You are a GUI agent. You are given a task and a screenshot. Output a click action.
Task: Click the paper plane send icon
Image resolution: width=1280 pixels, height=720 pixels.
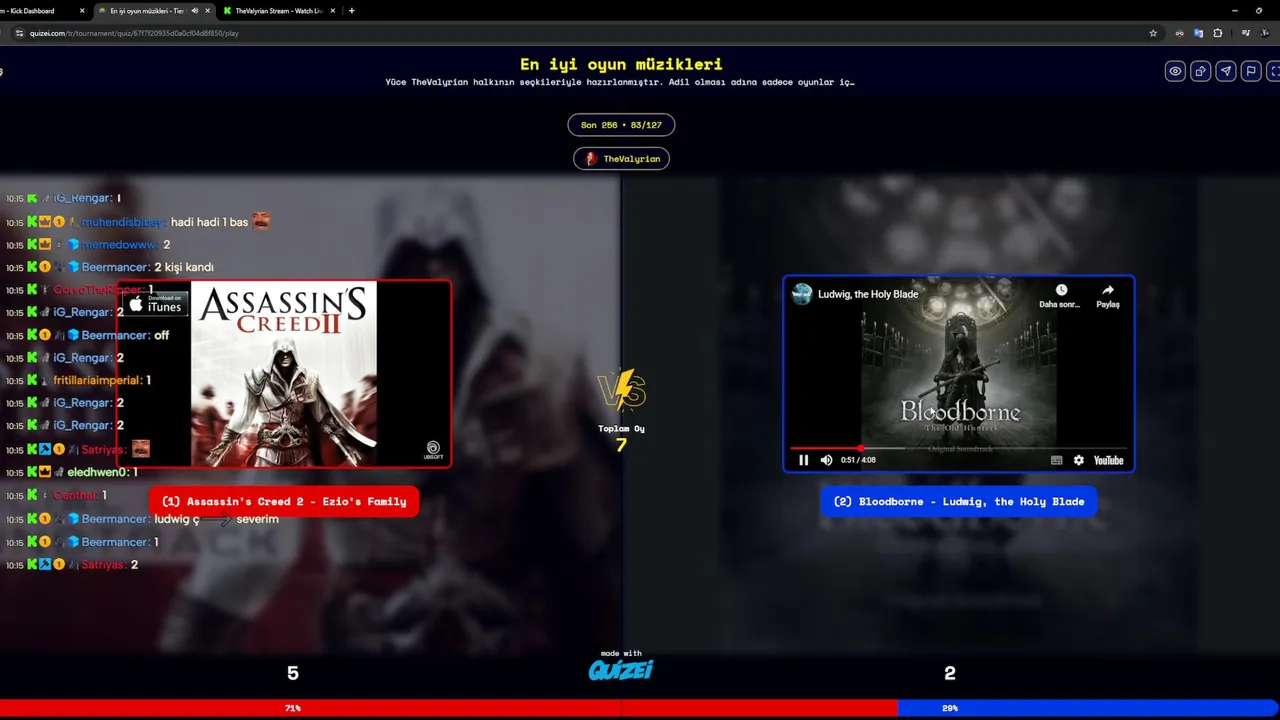1225,71
